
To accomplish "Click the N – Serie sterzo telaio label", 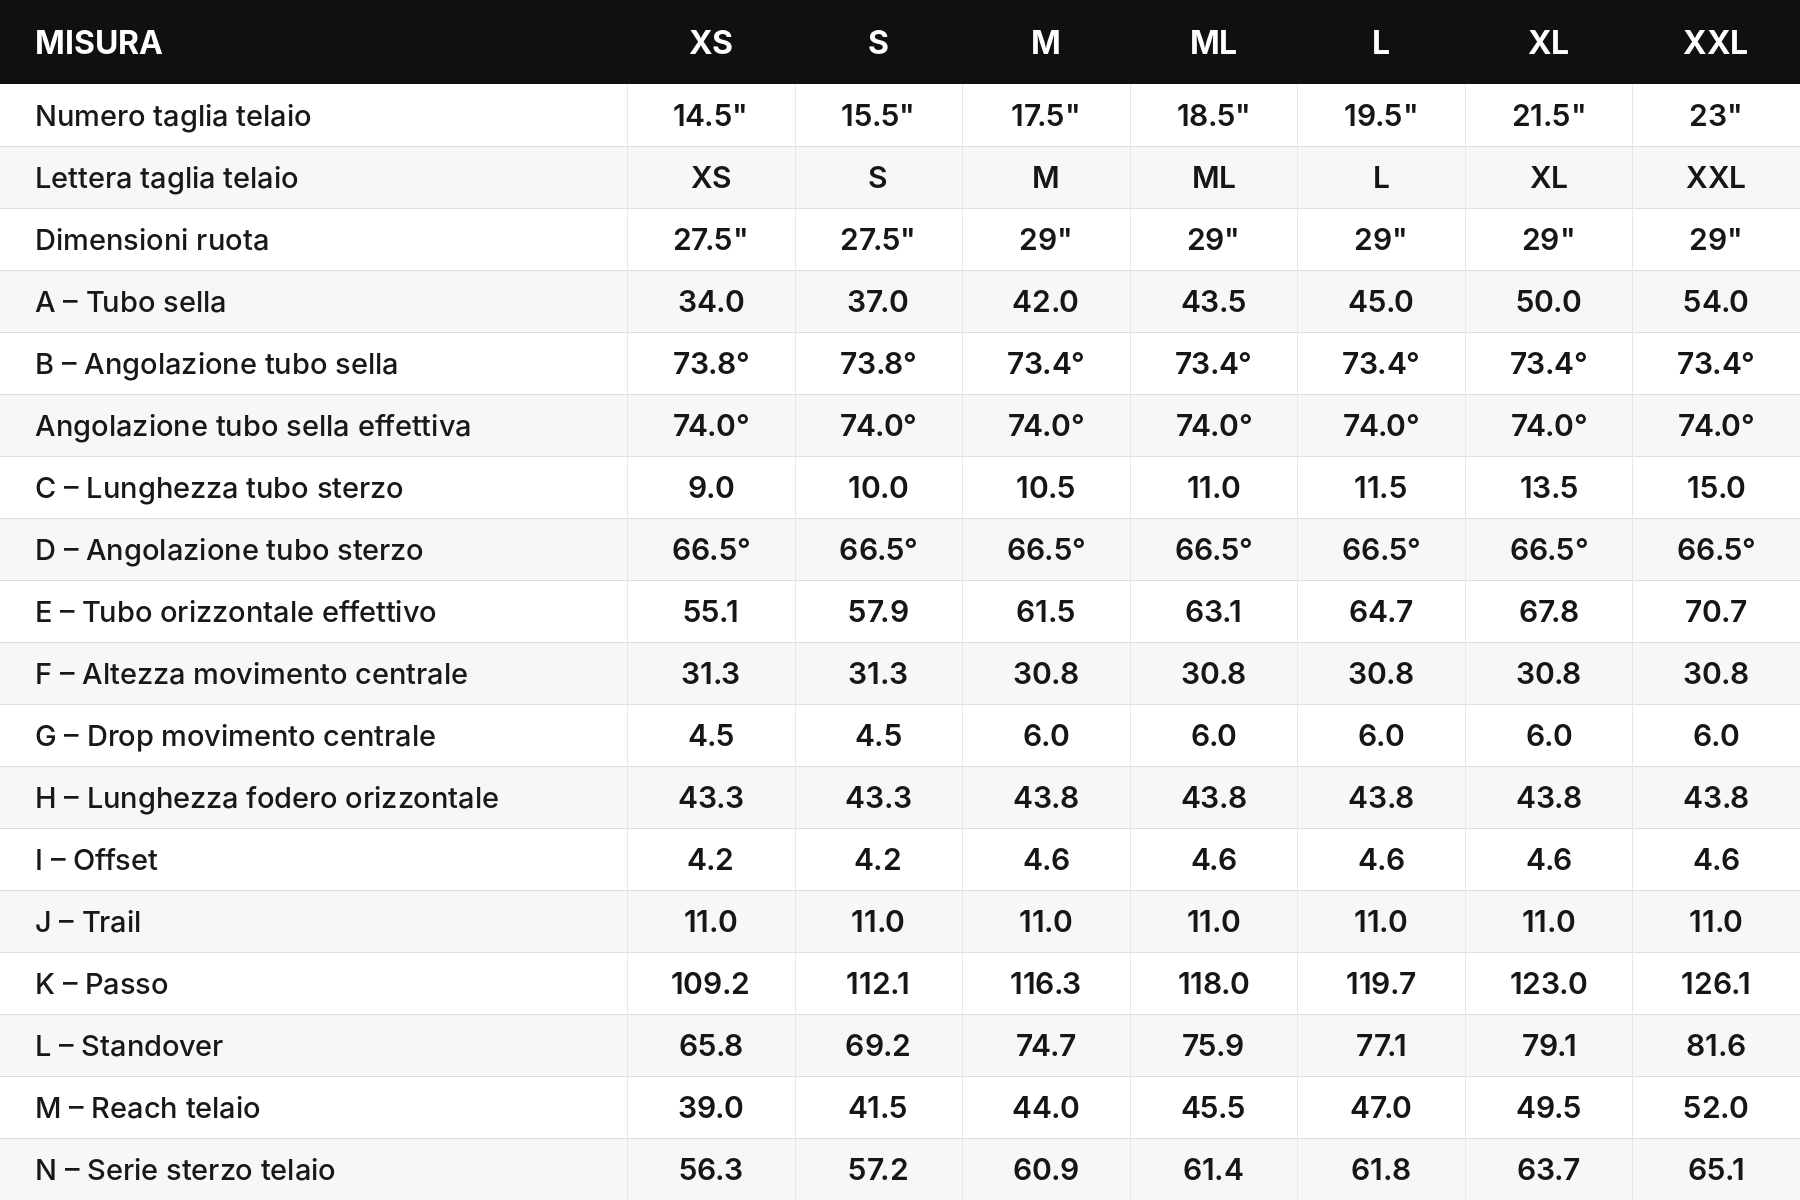I will 185,1170.
